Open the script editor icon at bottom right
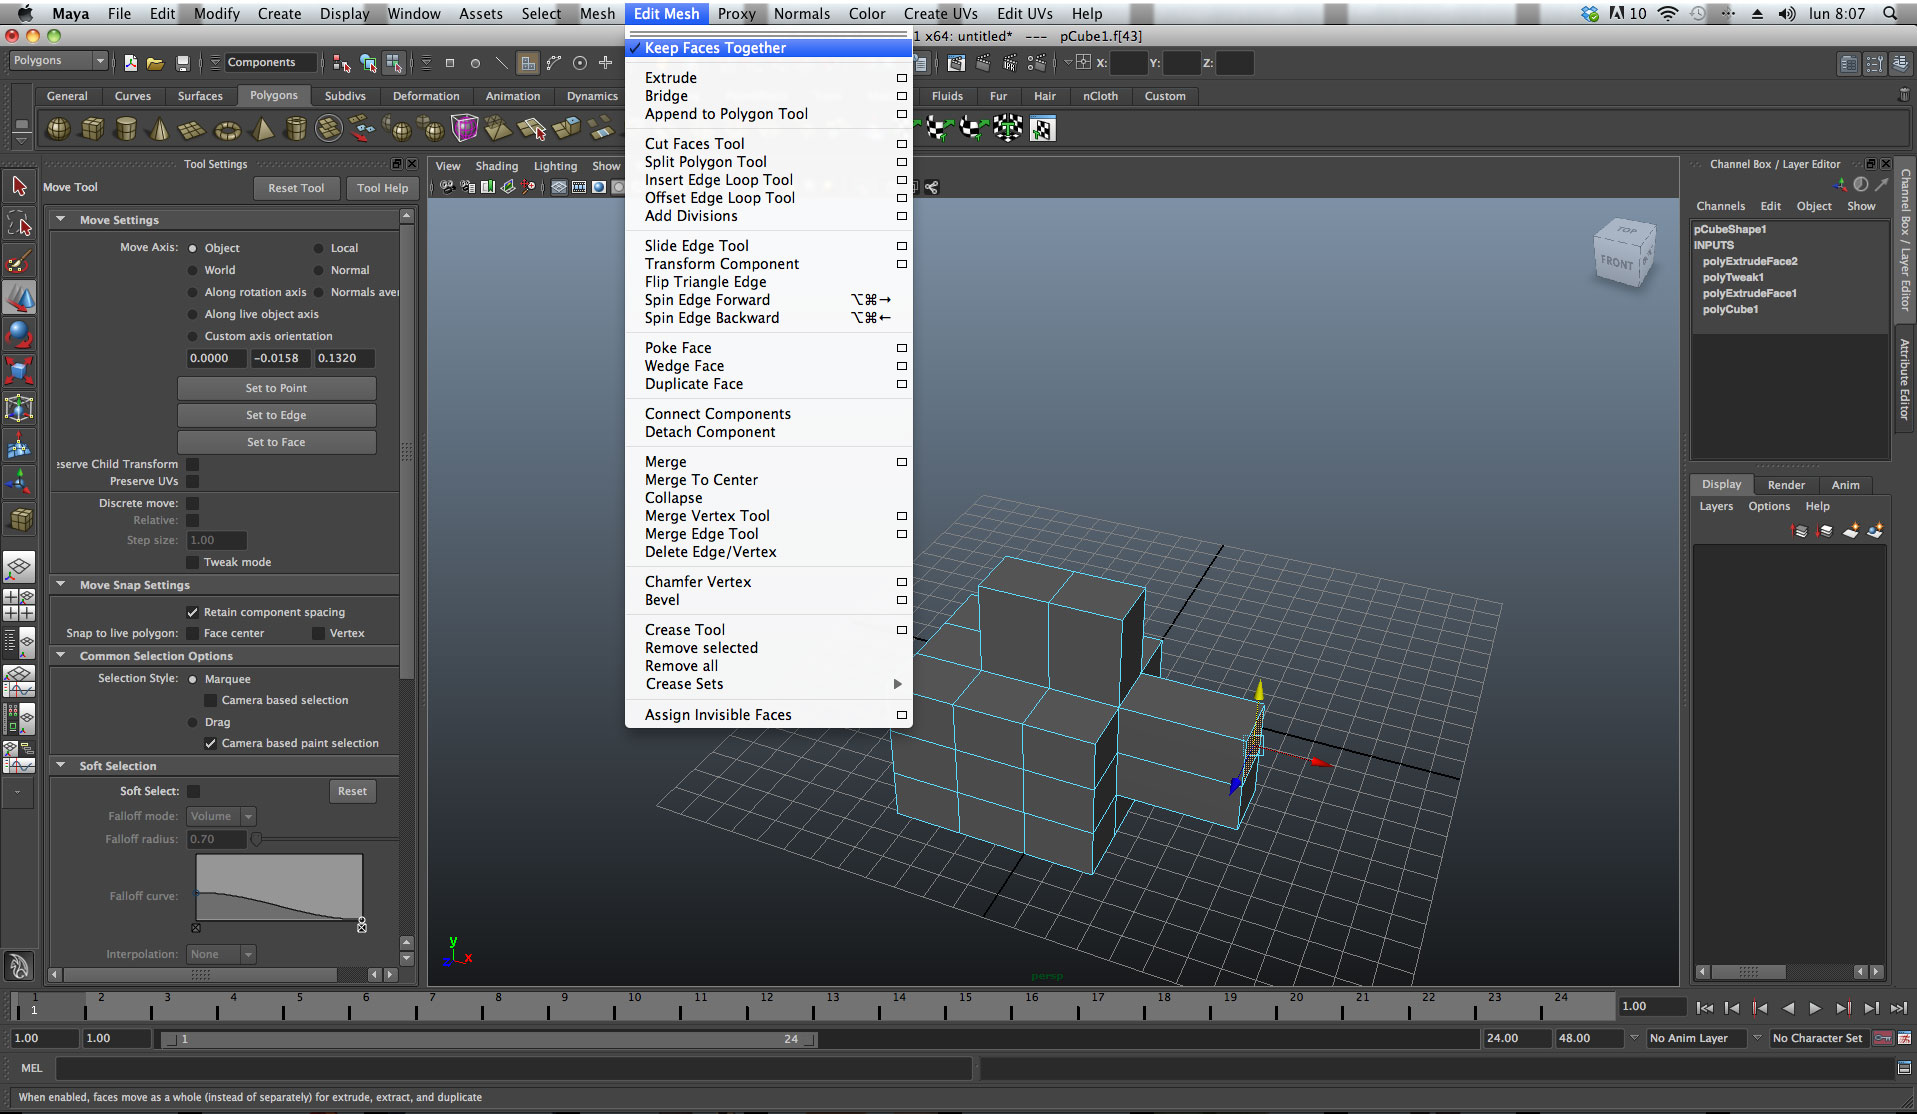 1904,1068
